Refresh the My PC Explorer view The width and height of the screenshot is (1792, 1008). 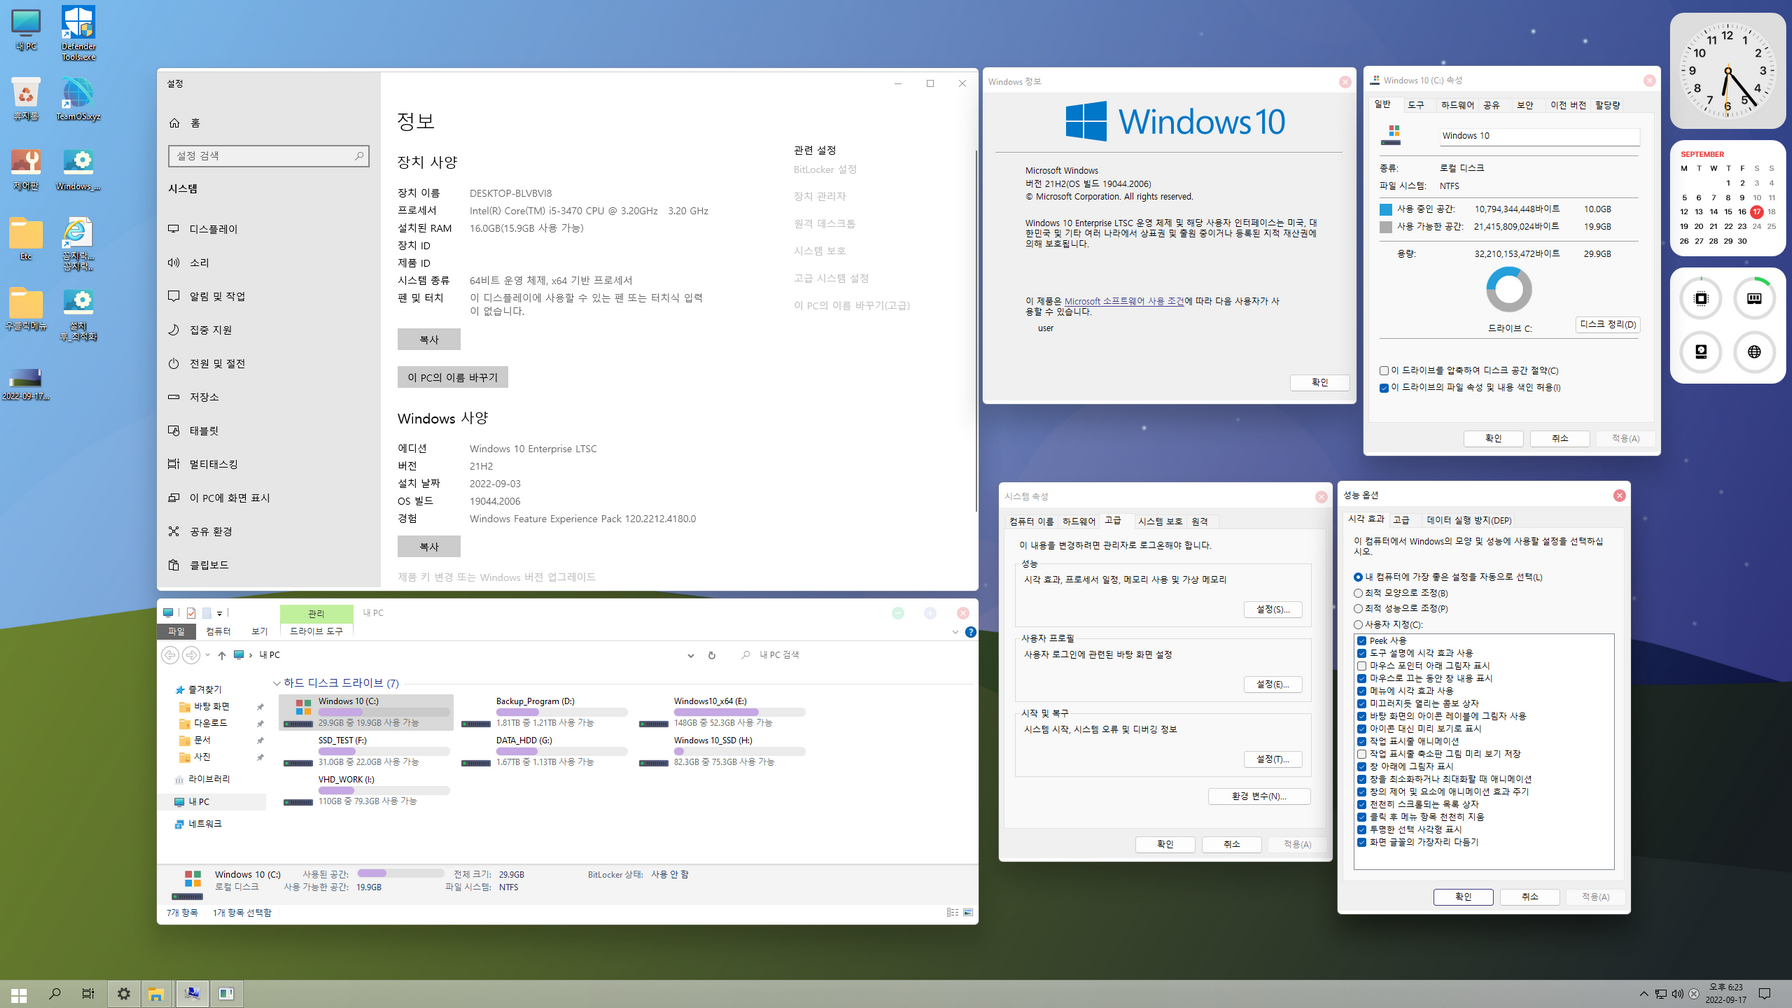pos(712,655)
